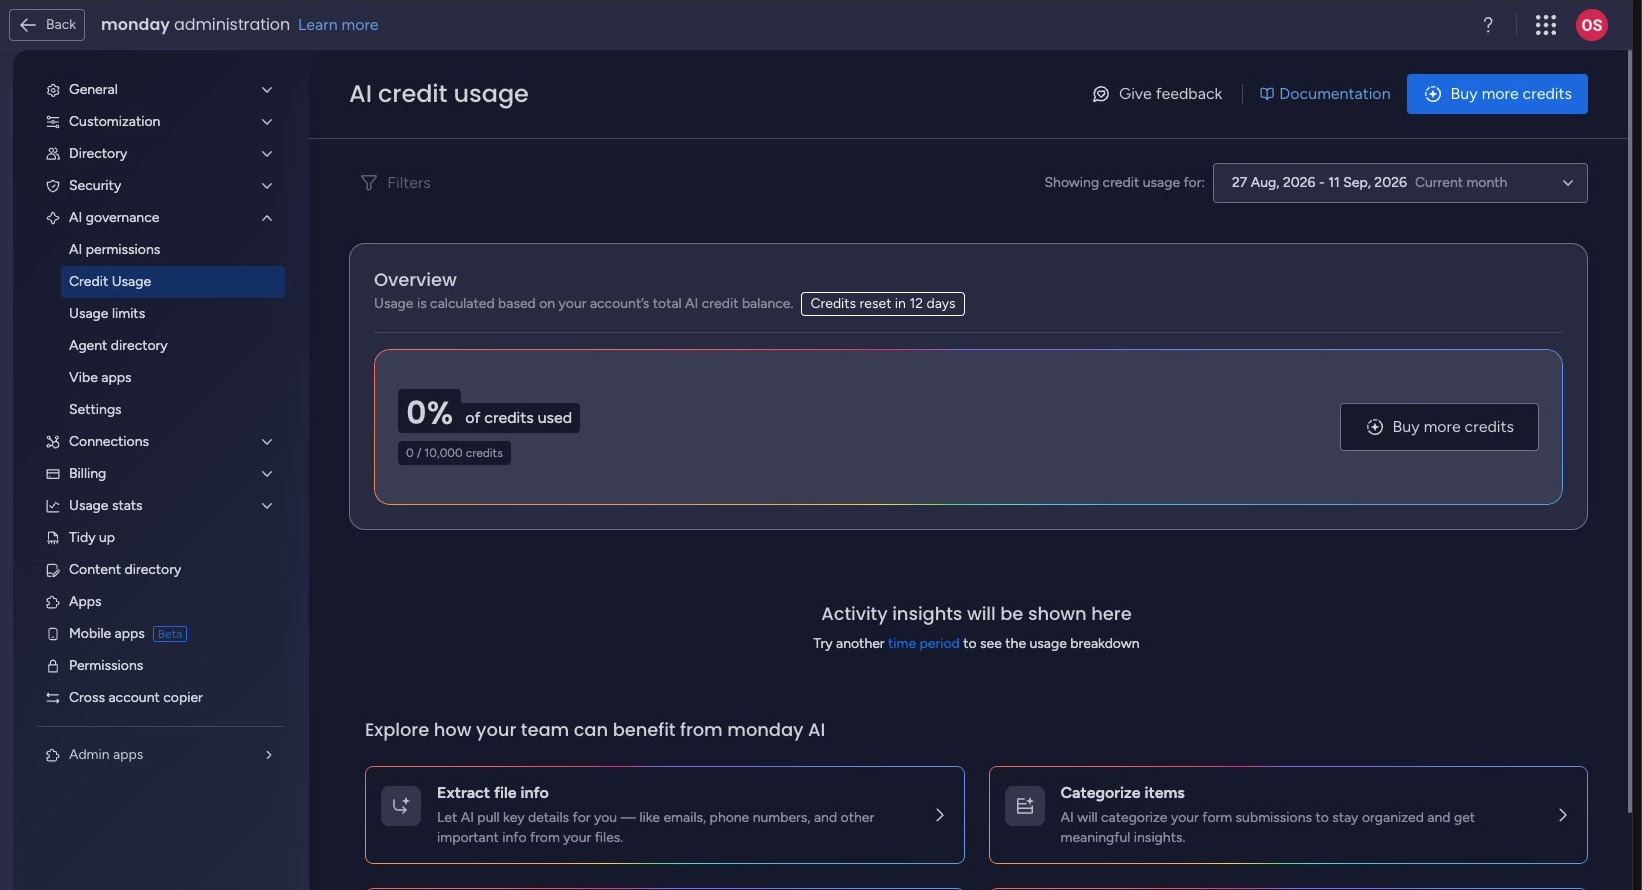Click the Security shield icon
The width and height of the screenshot is (1642, 890).
pos(53,186)
